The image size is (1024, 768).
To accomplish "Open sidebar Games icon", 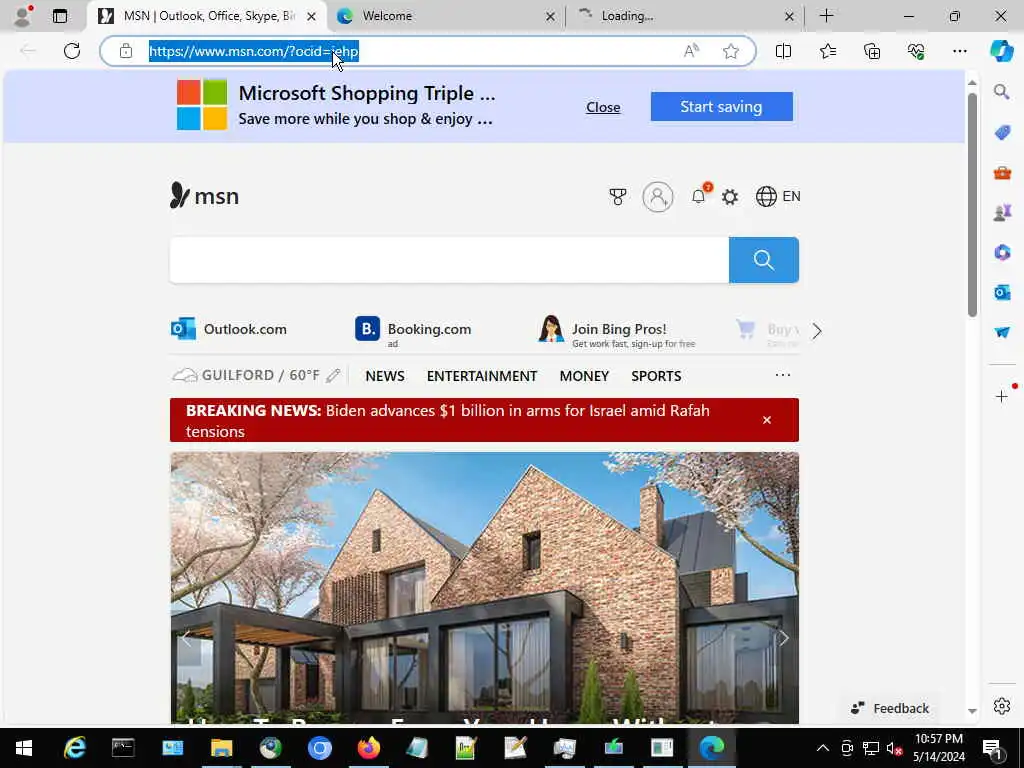I will point(1002,212).
